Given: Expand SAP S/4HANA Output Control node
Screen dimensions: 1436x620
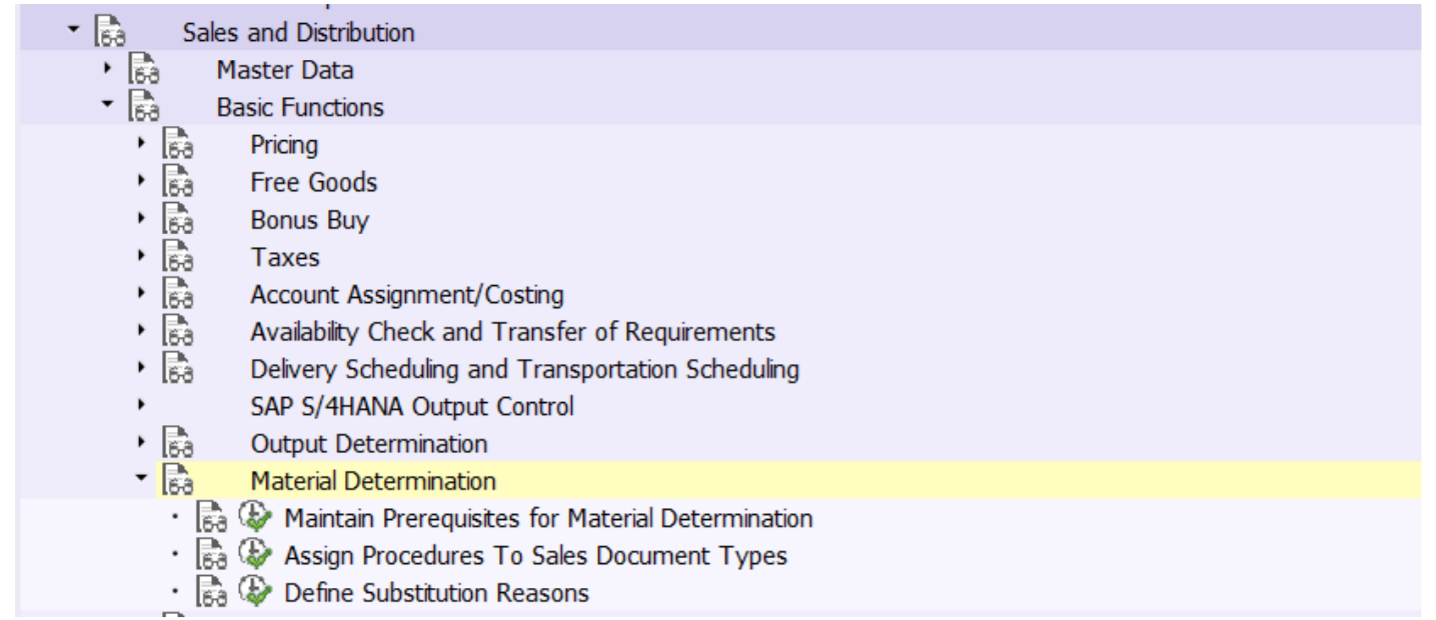Looking at the screenshot, I should pos(141,406).
